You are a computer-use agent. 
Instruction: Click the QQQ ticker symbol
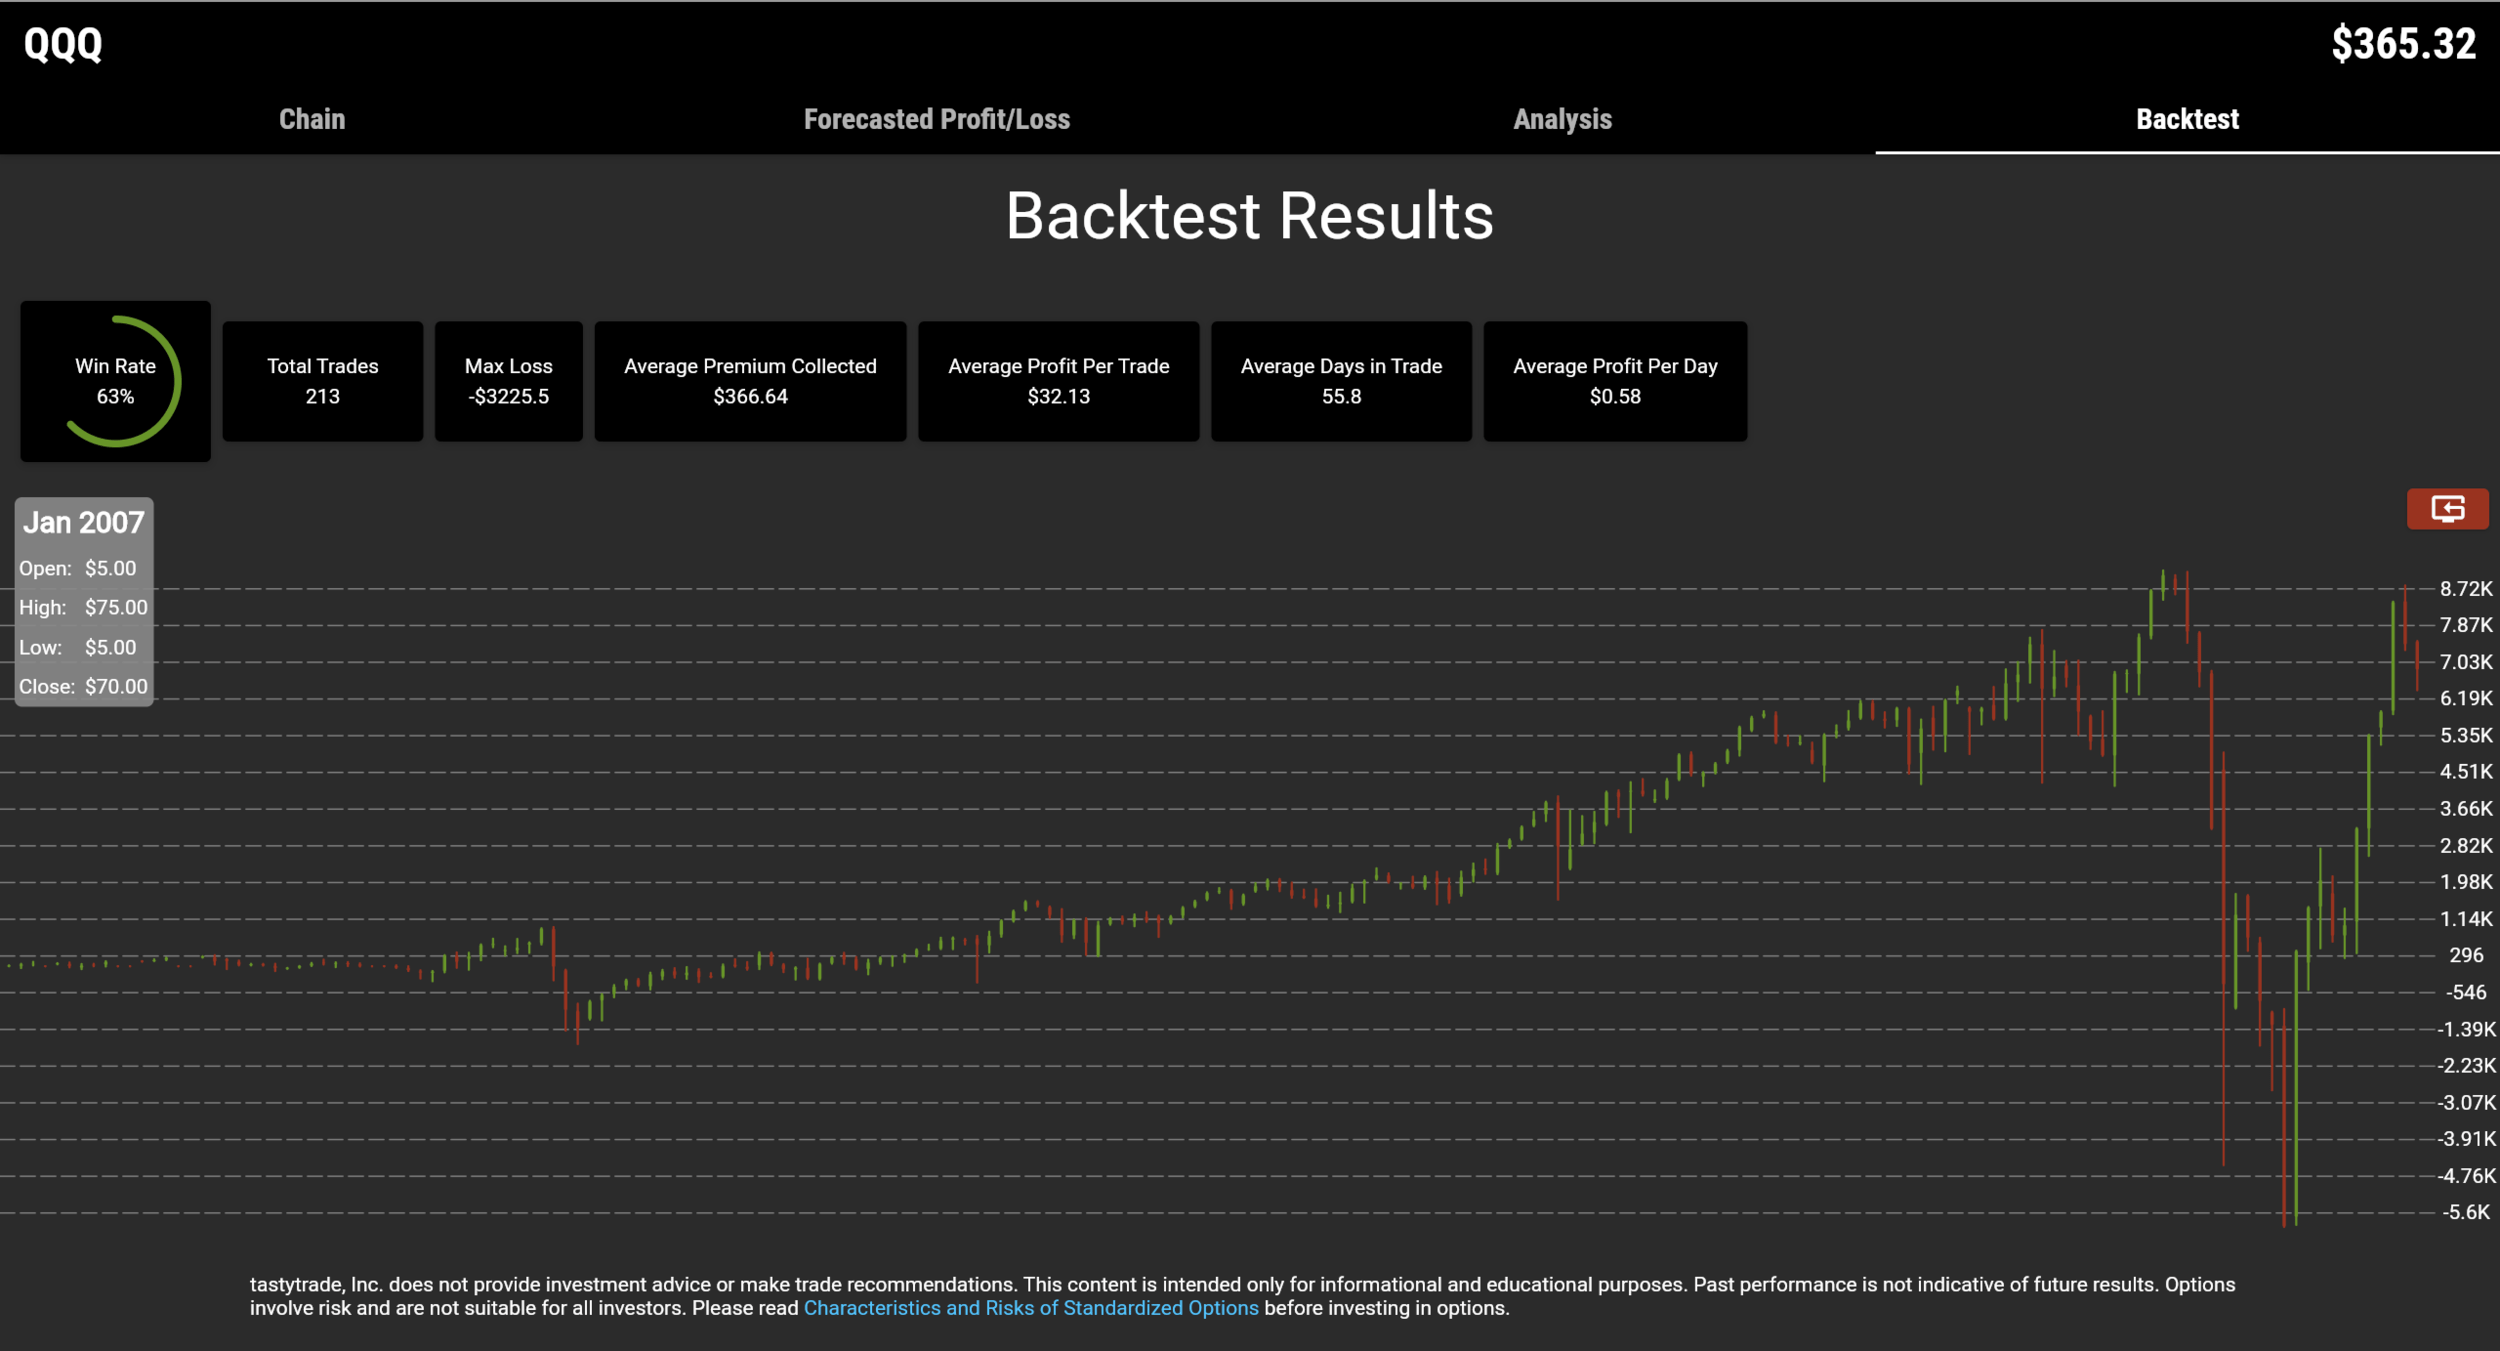[x=63, y=44]
